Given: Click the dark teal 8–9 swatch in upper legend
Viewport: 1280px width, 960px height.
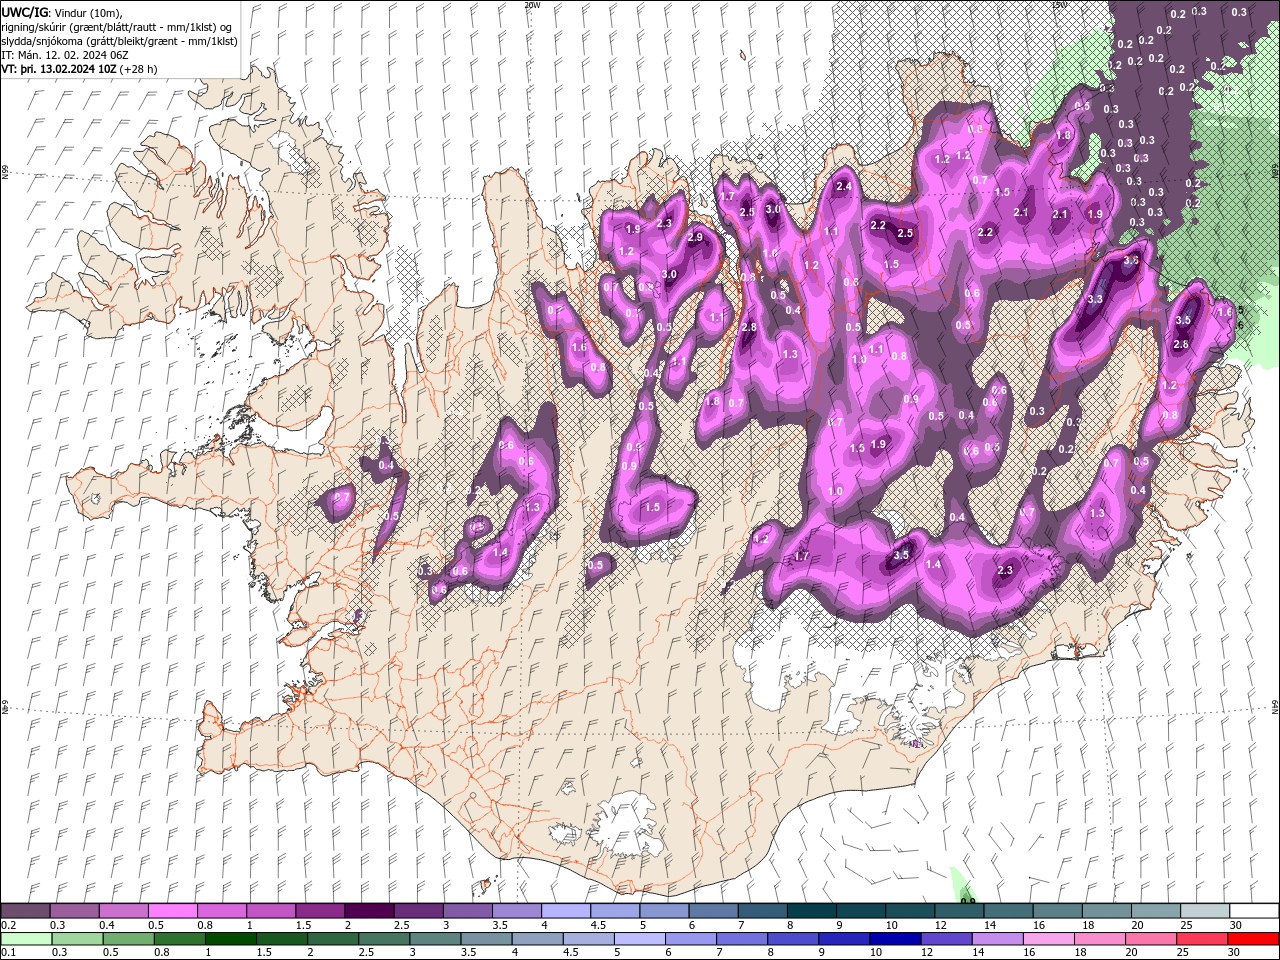Looking at the screenshot, I should tap(812, 911).
